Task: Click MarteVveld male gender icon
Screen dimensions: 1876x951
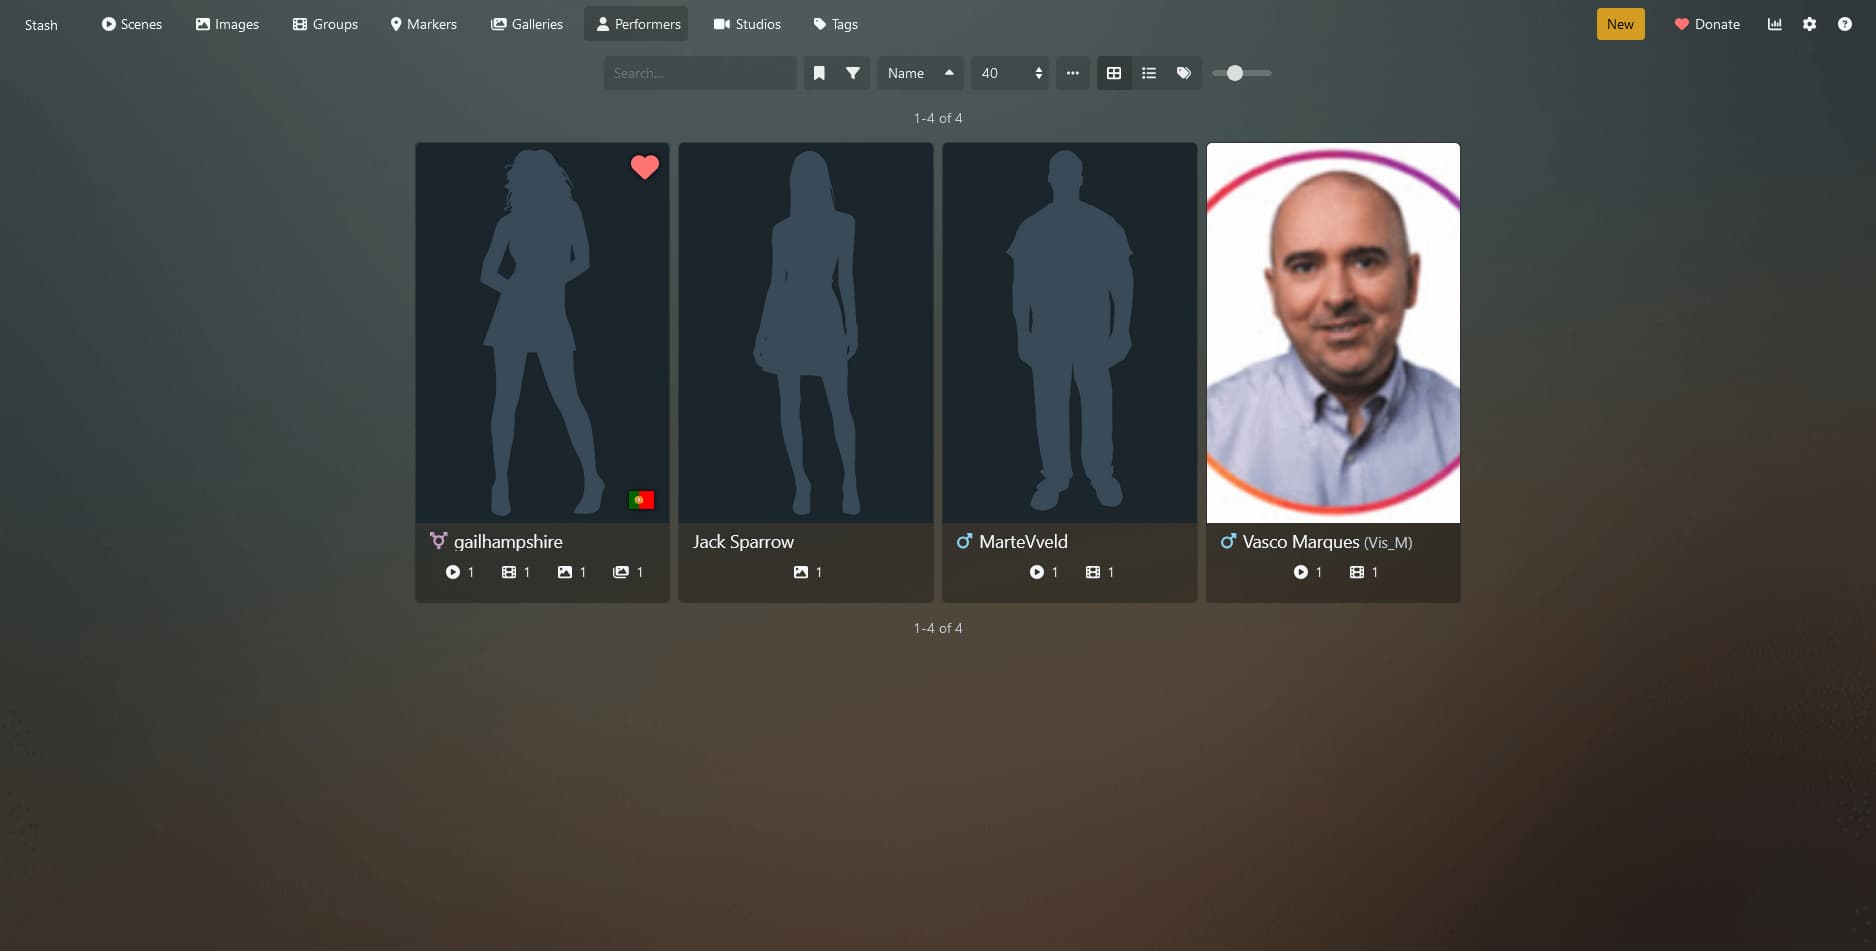Action: (x=964, y=541)
